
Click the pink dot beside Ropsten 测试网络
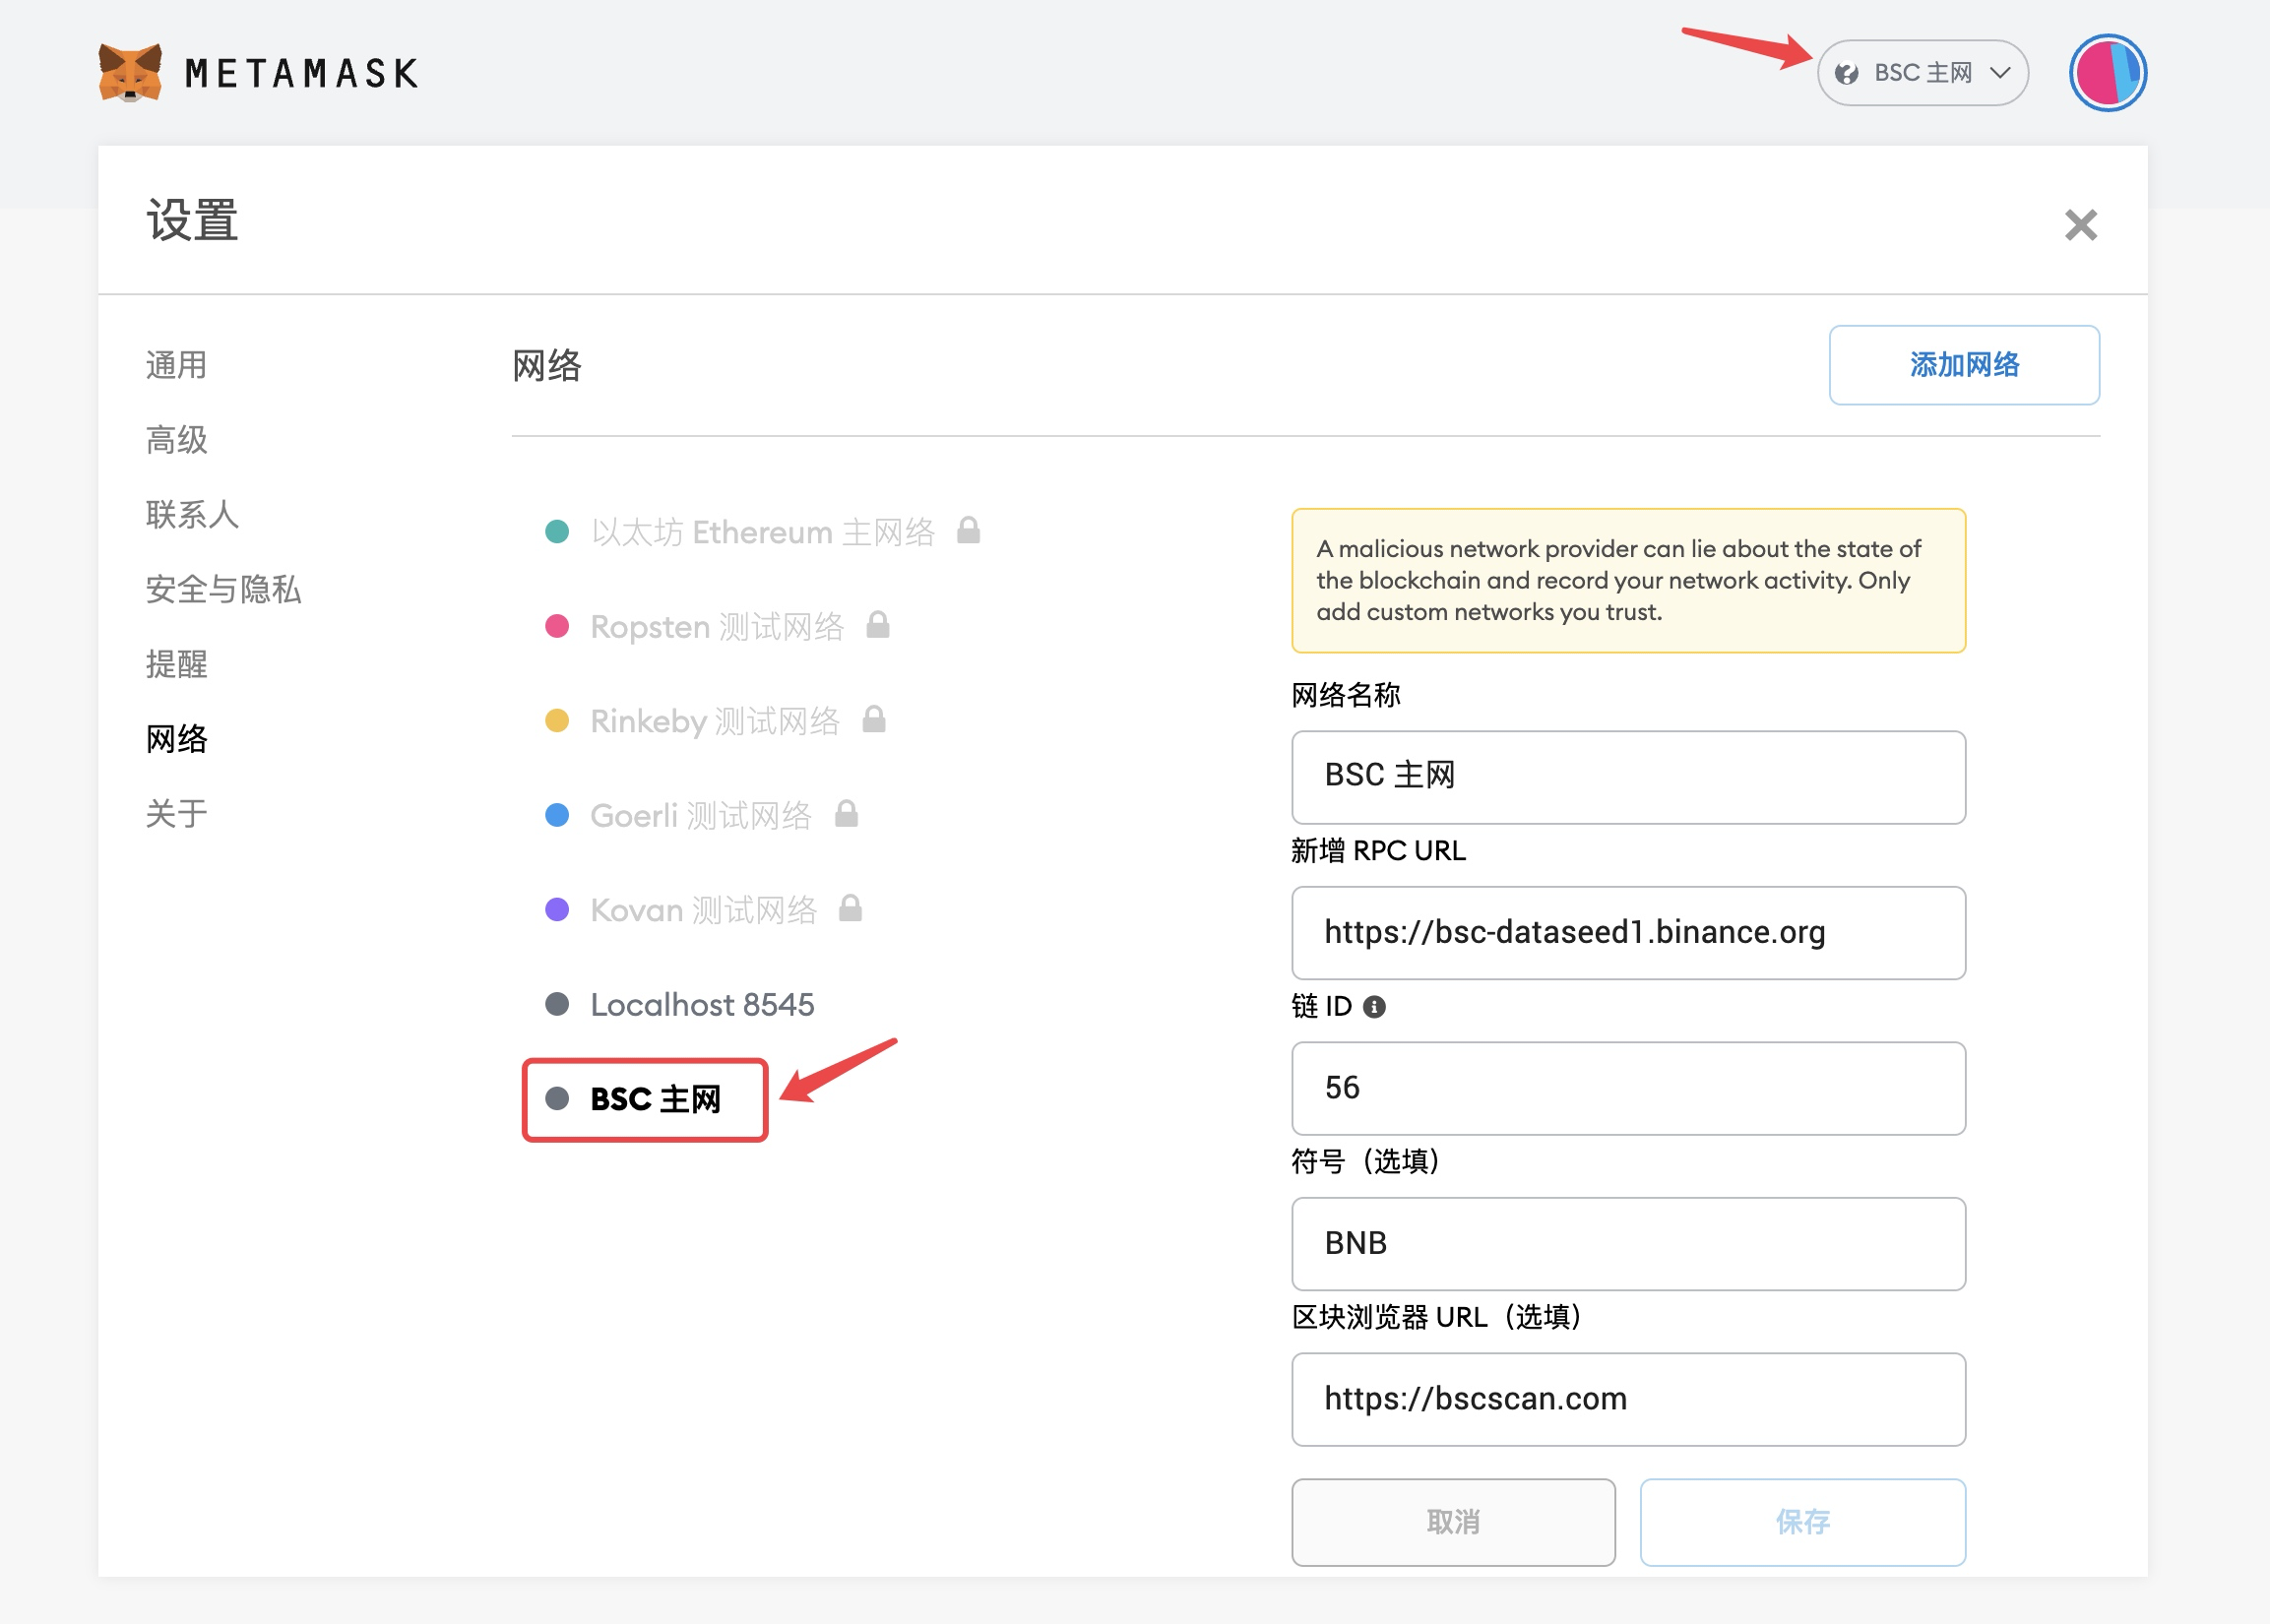coord(557,627)
